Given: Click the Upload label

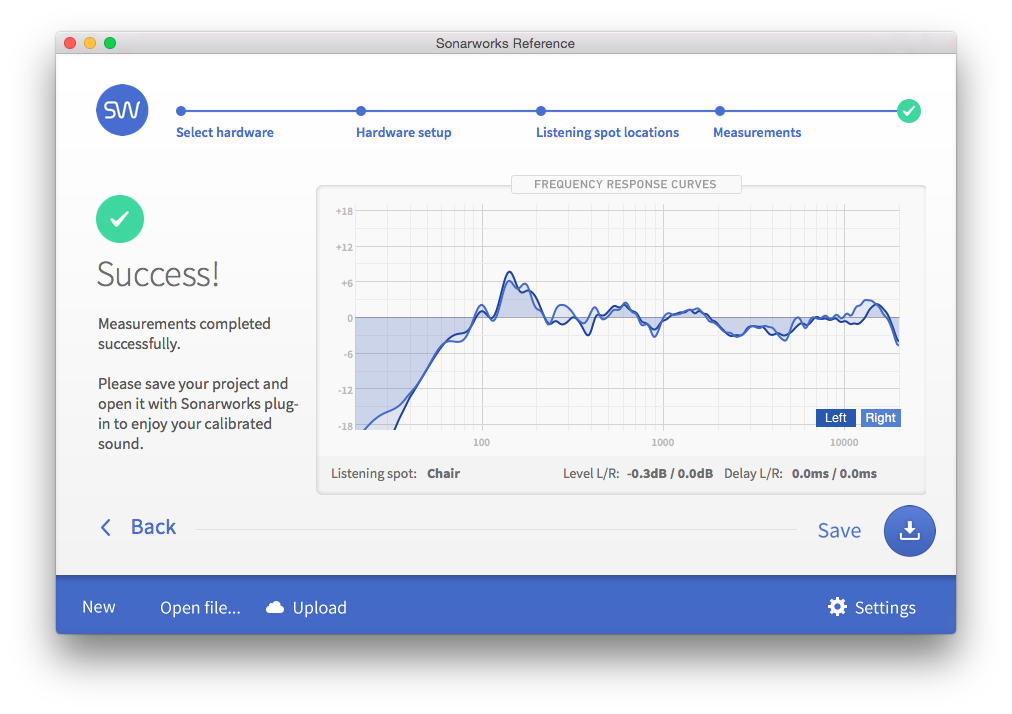Looking at the screenshot, I should (319, 608).
